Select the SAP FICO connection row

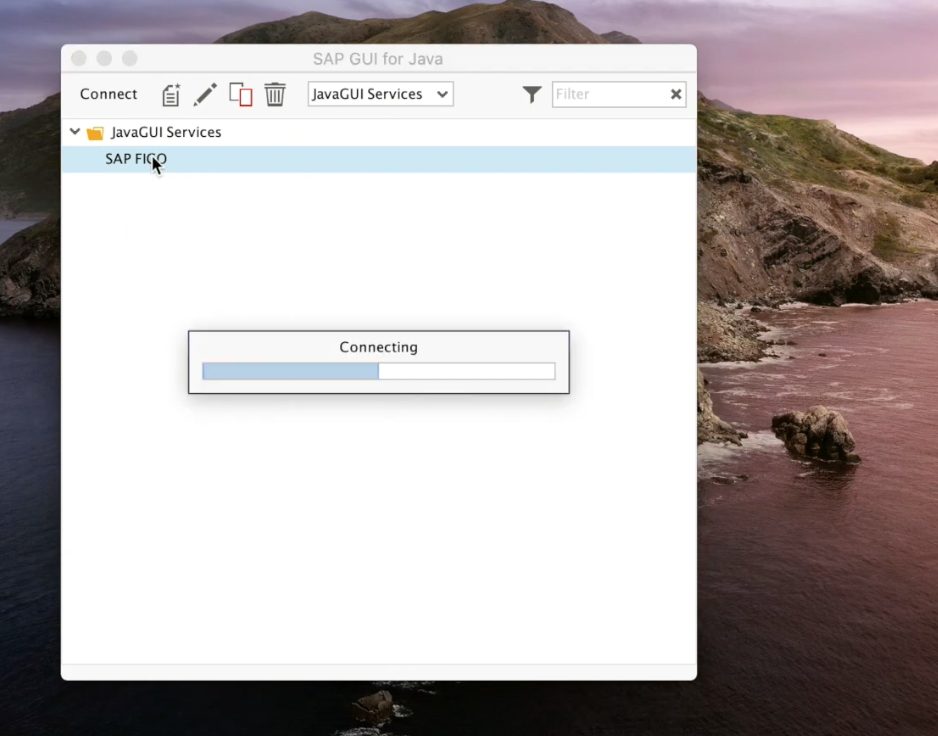coord(379,159)
